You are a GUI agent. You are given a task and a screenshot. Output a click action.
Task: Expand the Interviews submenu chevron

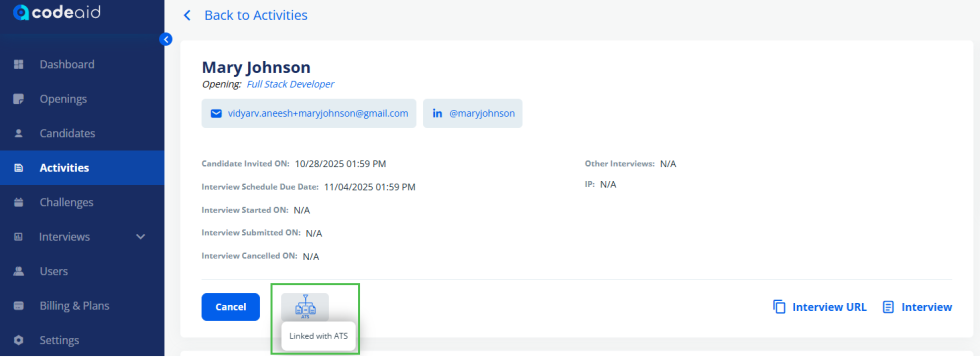coord(141,237)
